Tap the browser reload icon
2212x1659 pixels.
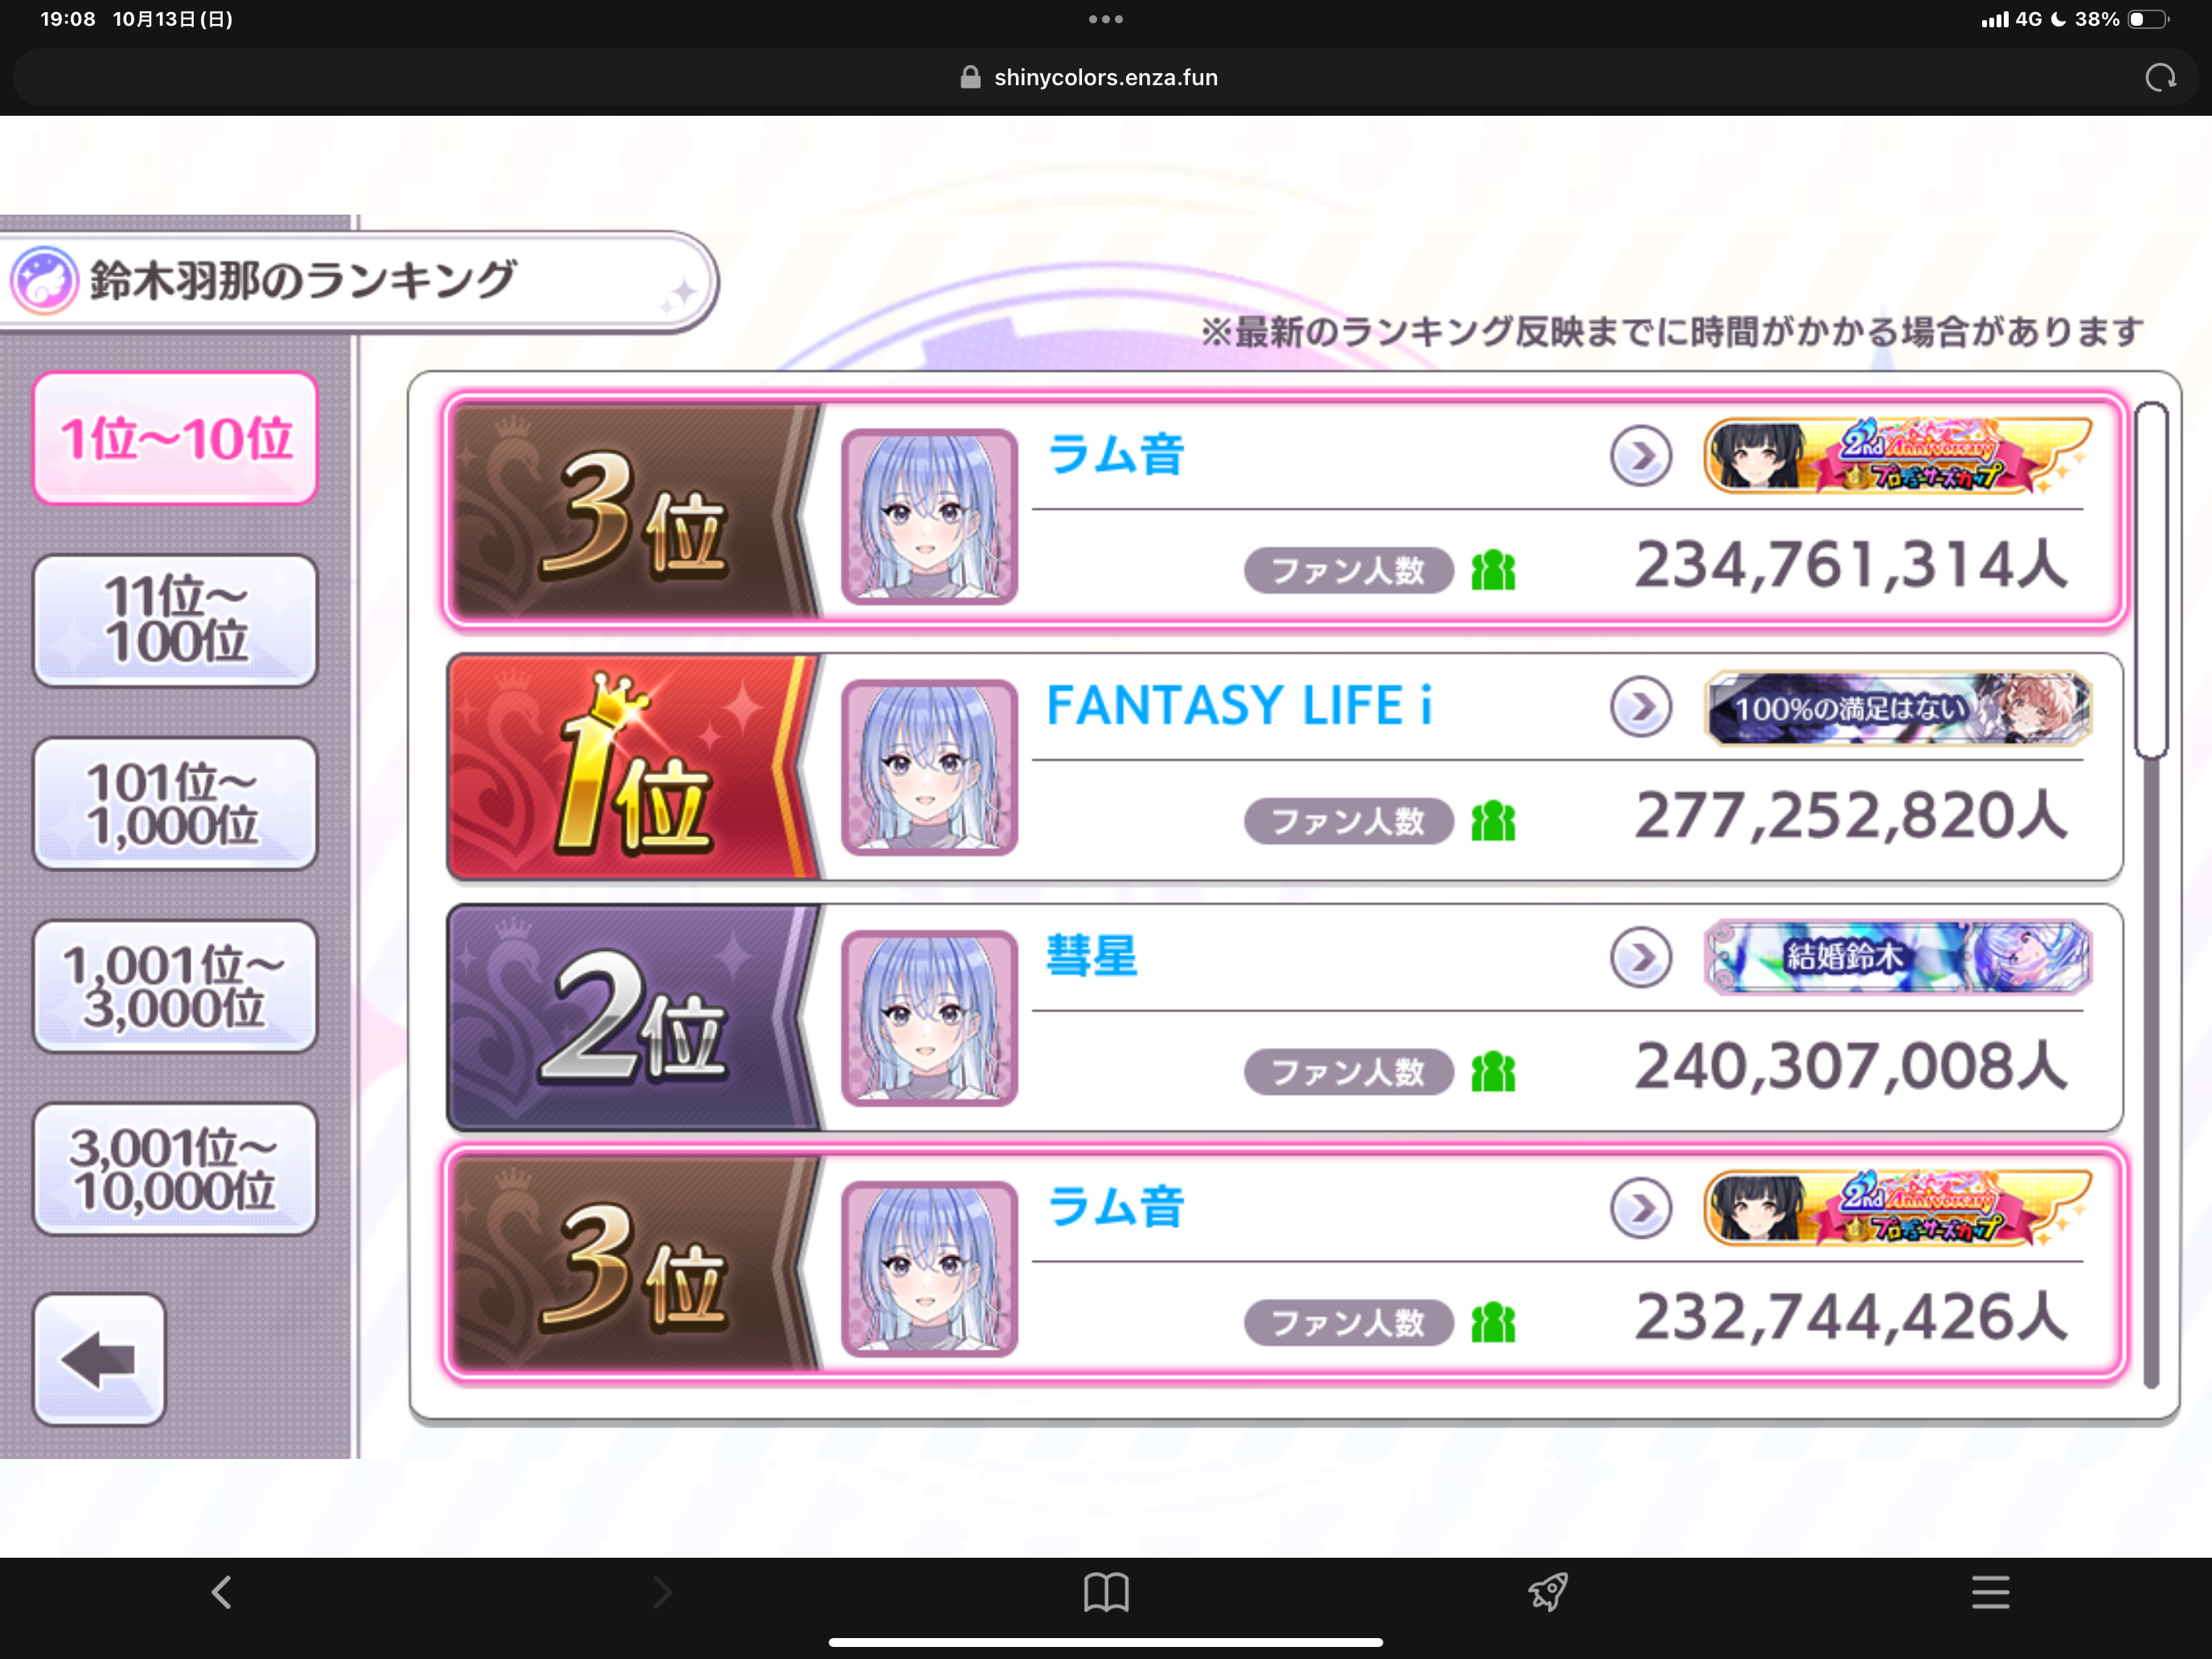click(x=2160, y=78)
